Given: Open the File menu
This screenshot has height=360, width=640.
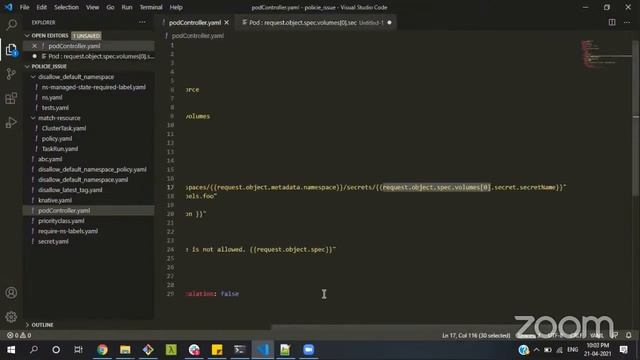Looking at the screenshot, I should click(x=24, y=7).
